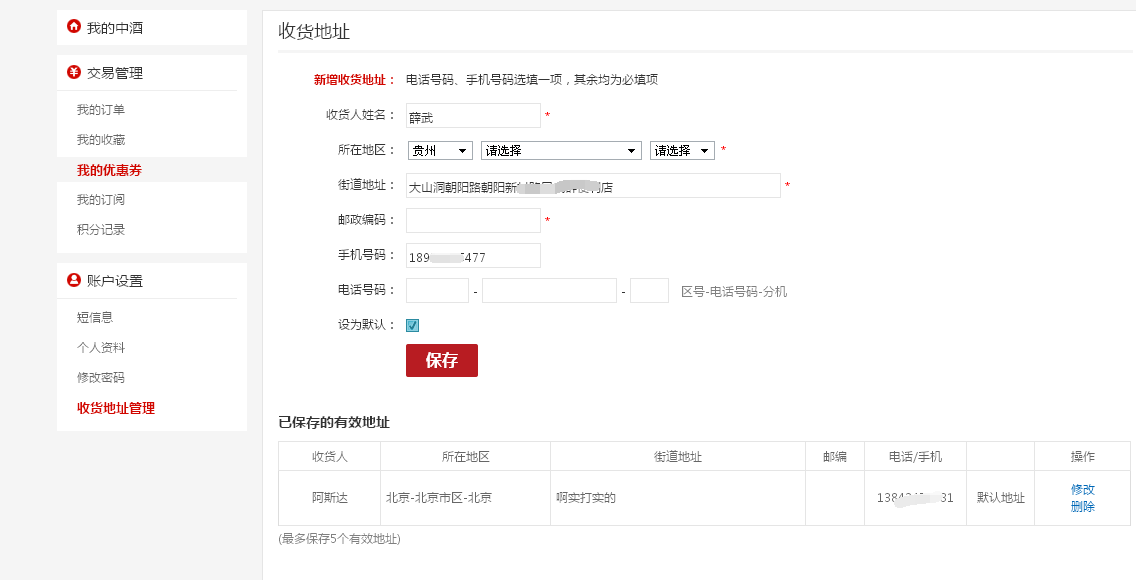Click the 手机号码 input field
Viewport: 1136px width, 580px height.
473,256
